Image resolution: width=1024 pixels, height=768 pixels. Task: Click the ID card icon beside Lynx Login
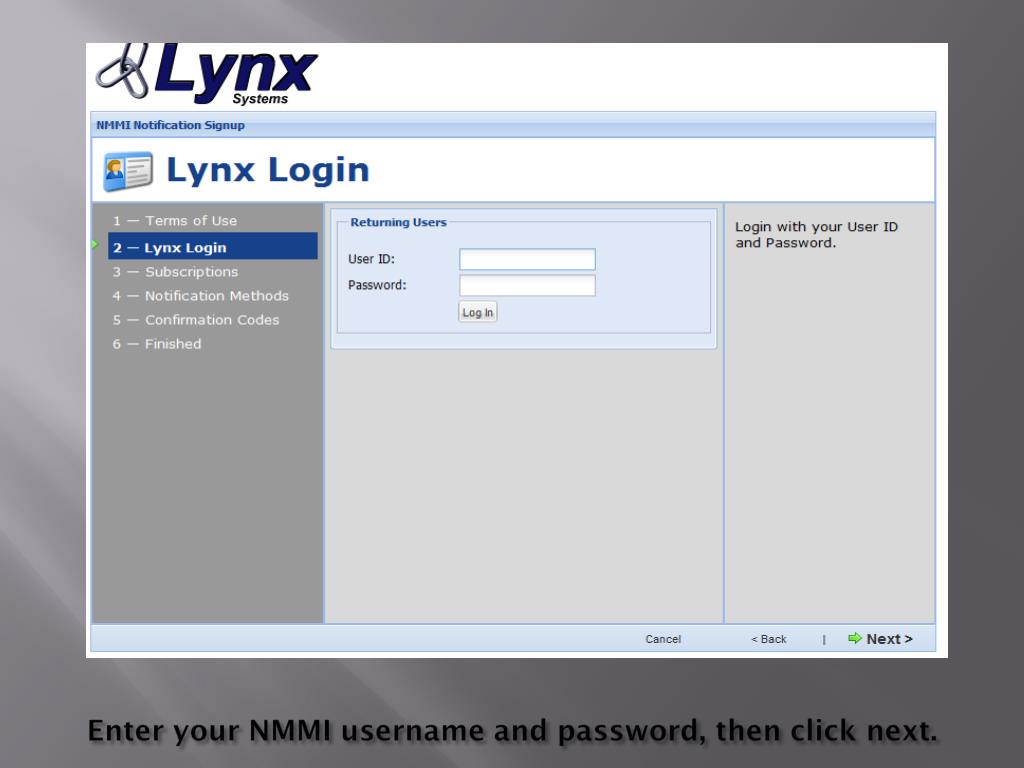coord(129,171)
